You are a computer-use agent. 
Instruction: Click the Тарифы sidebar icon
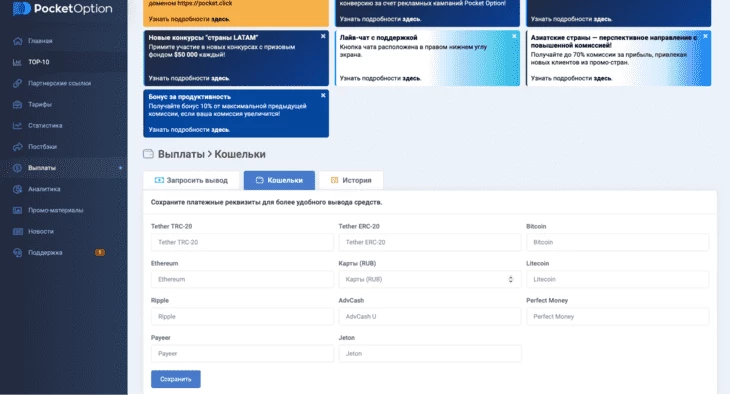(x=18, y=104)
